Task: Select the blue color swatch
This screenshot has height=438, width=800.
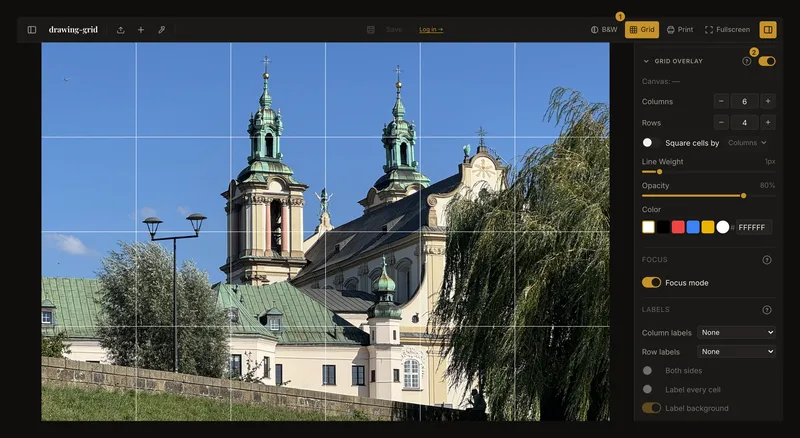Action: tap(693, 227)
